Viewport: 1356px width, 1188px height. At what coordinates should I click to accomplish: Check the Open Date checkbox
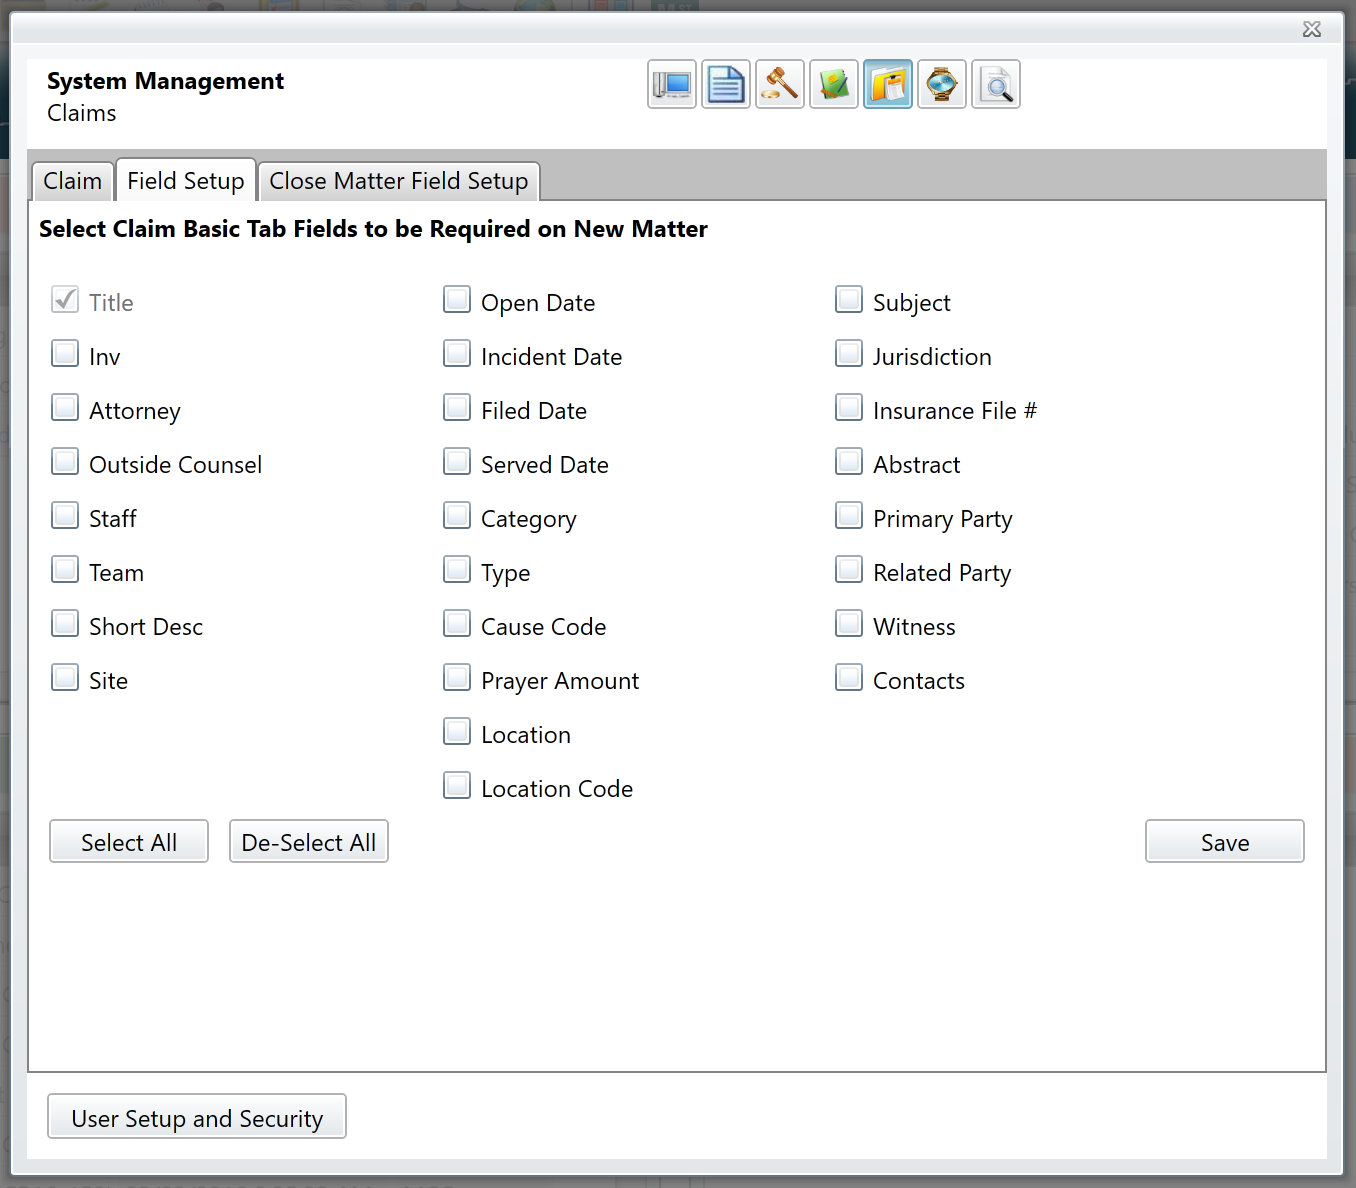click(x=457, y=300)
